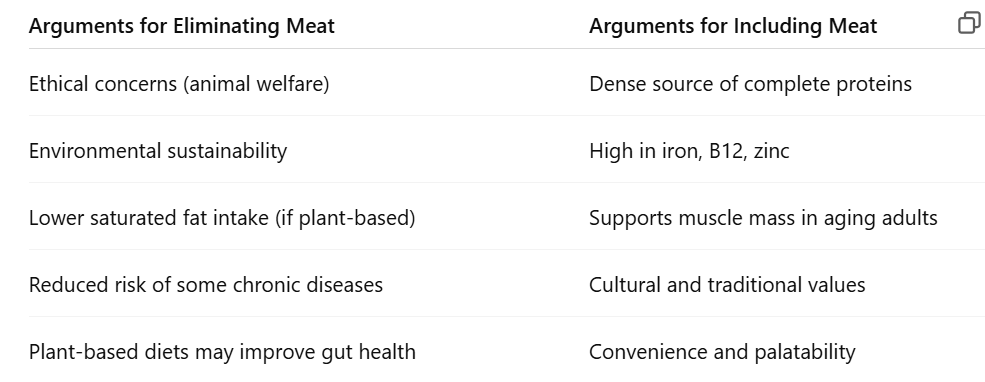Click the 'Dense source of complete proteins' cell
The width and height of the screenshot is (985, 382).
click(750, 84)
